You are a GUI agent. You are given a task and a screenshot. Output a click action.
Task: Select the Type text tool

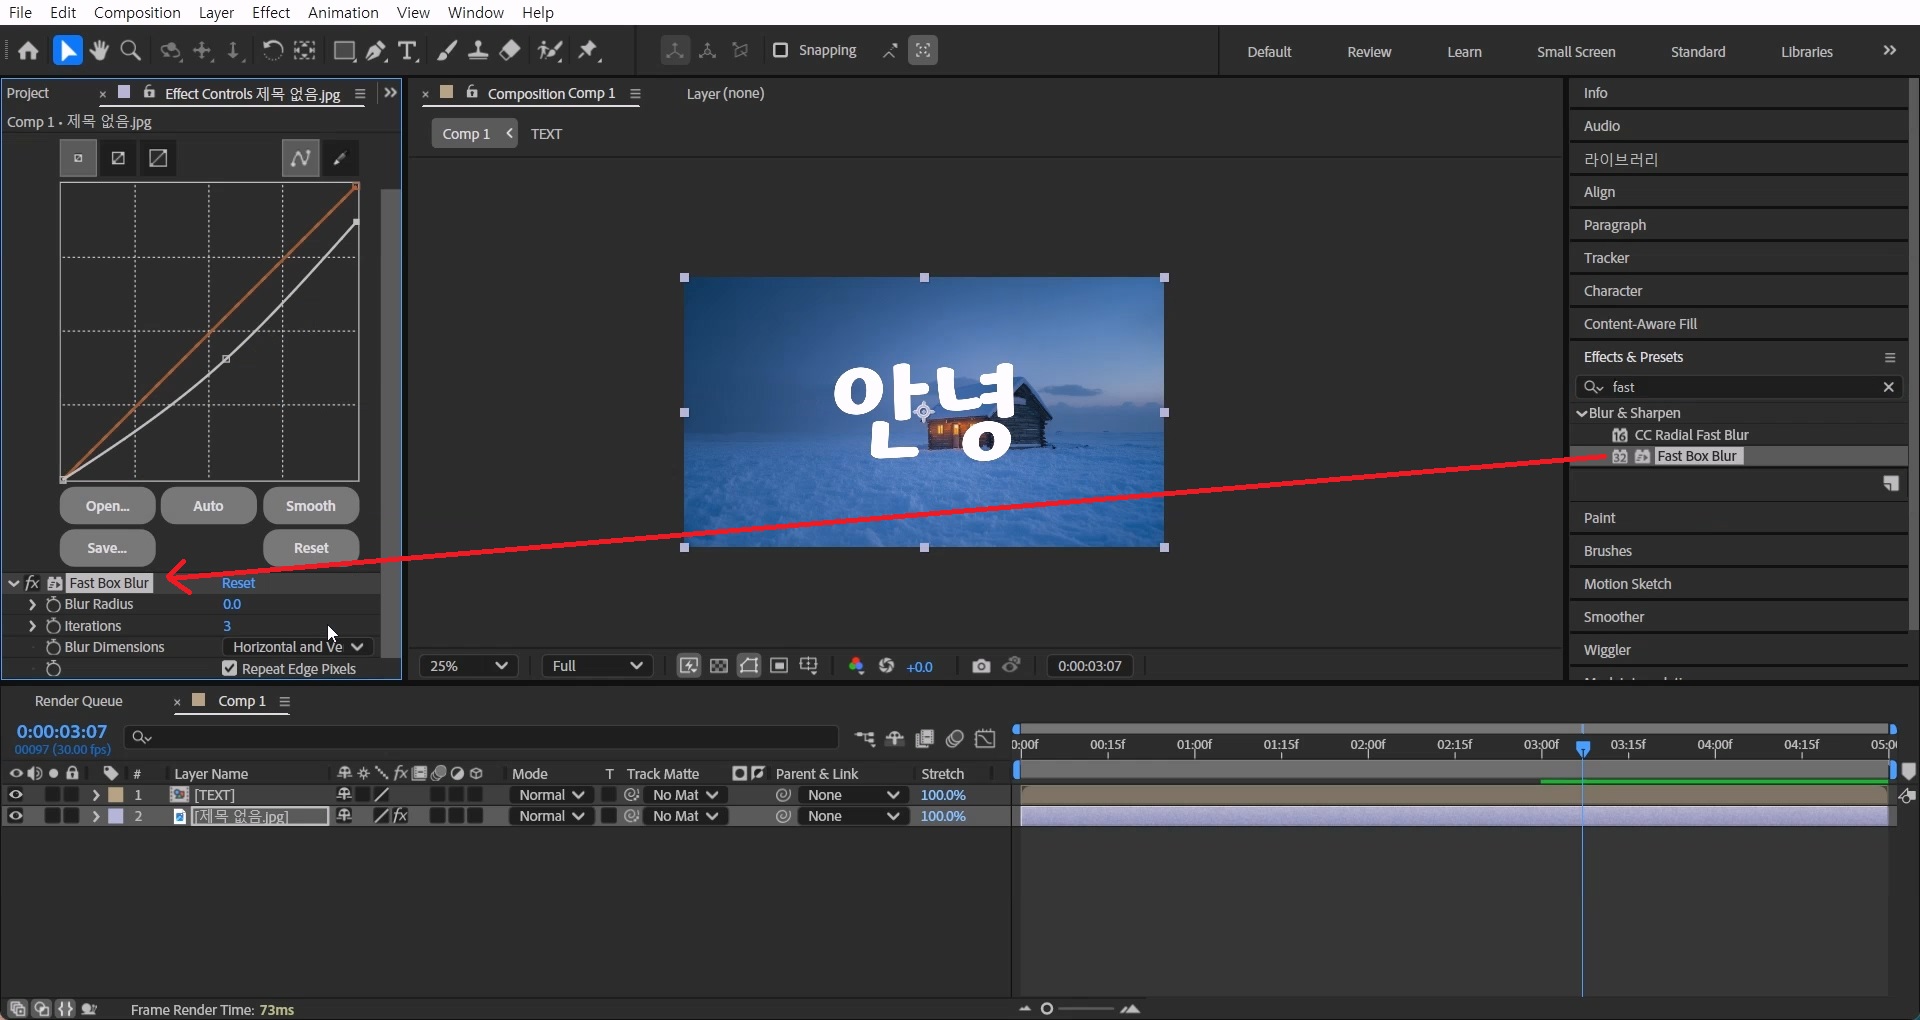(407, 51)
